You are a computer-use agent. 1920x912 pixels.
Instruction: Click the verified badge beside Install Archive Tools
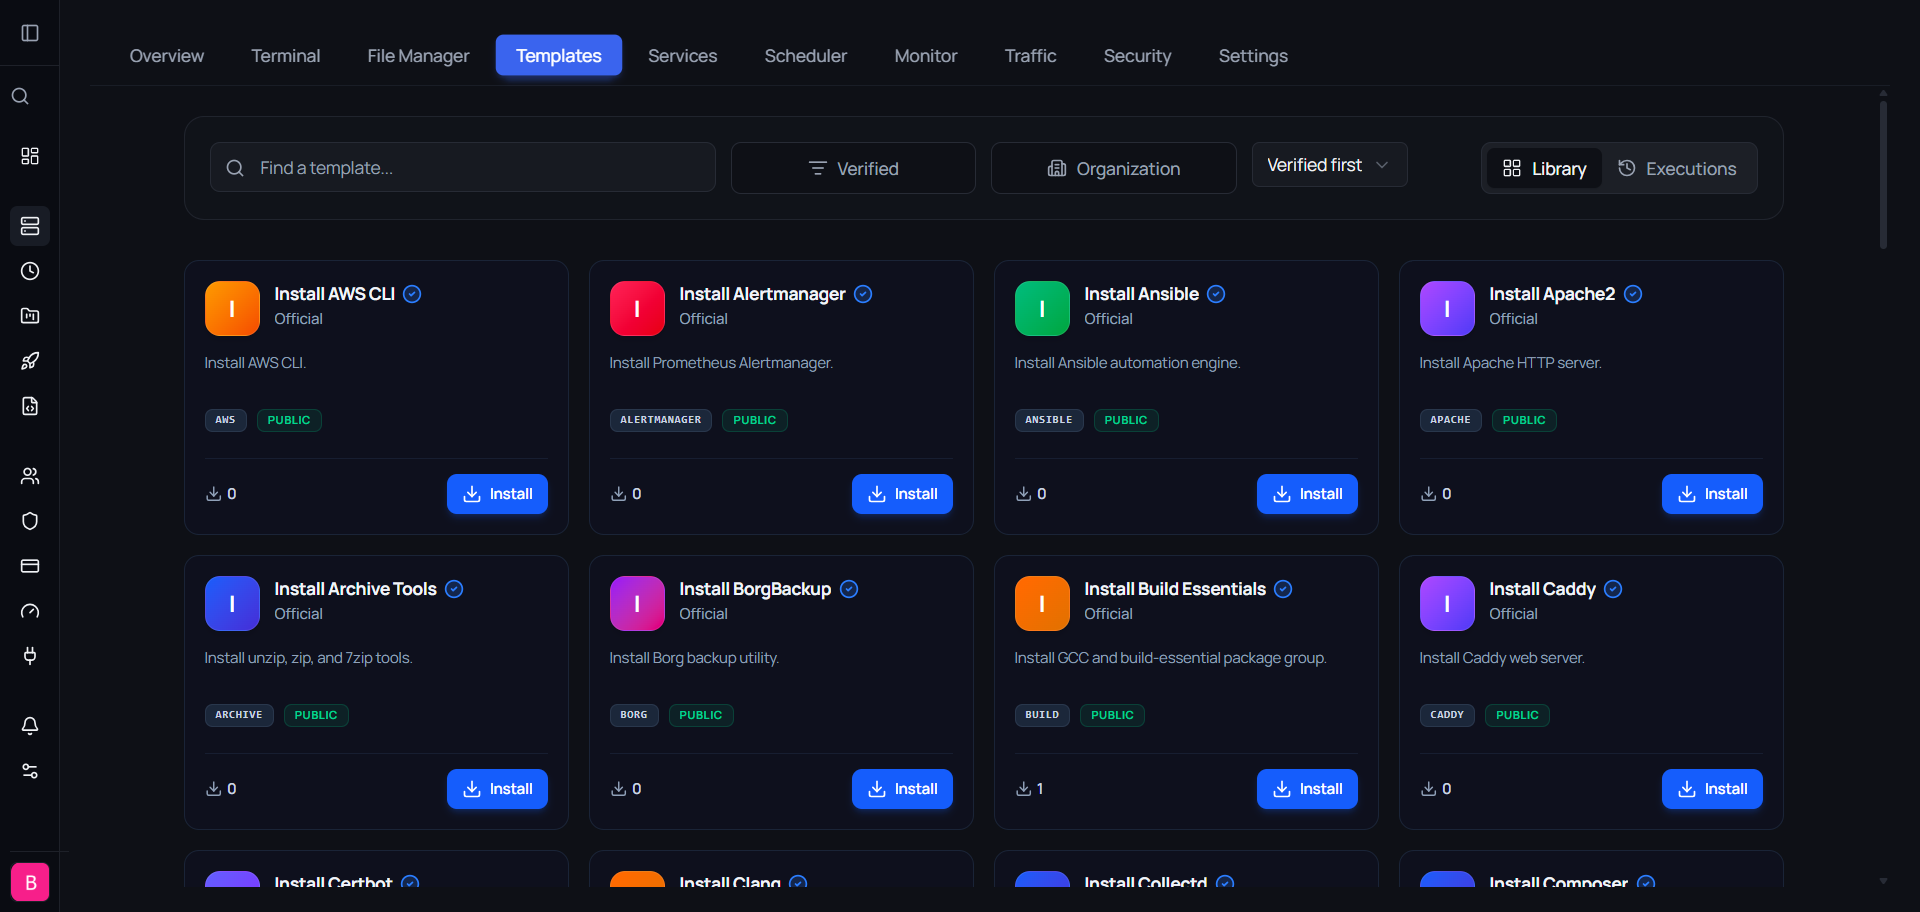454,589
